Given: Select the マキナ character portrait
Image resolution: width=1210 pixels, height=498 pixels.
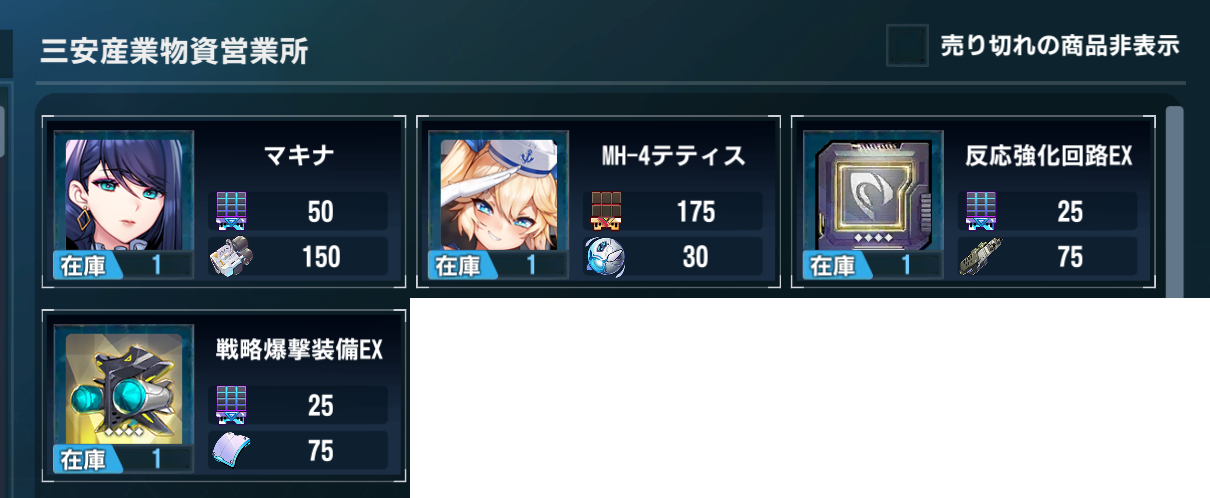Looking at the screenshot, I should pyautogui.click(x=124, y=194).
